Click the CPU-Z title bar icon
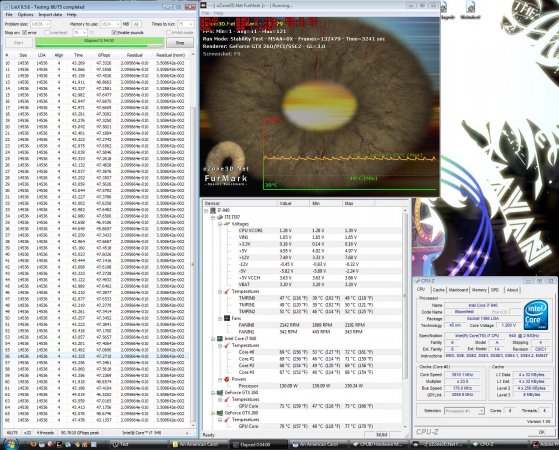Screen dimensions: 559x450 point(417,281)
